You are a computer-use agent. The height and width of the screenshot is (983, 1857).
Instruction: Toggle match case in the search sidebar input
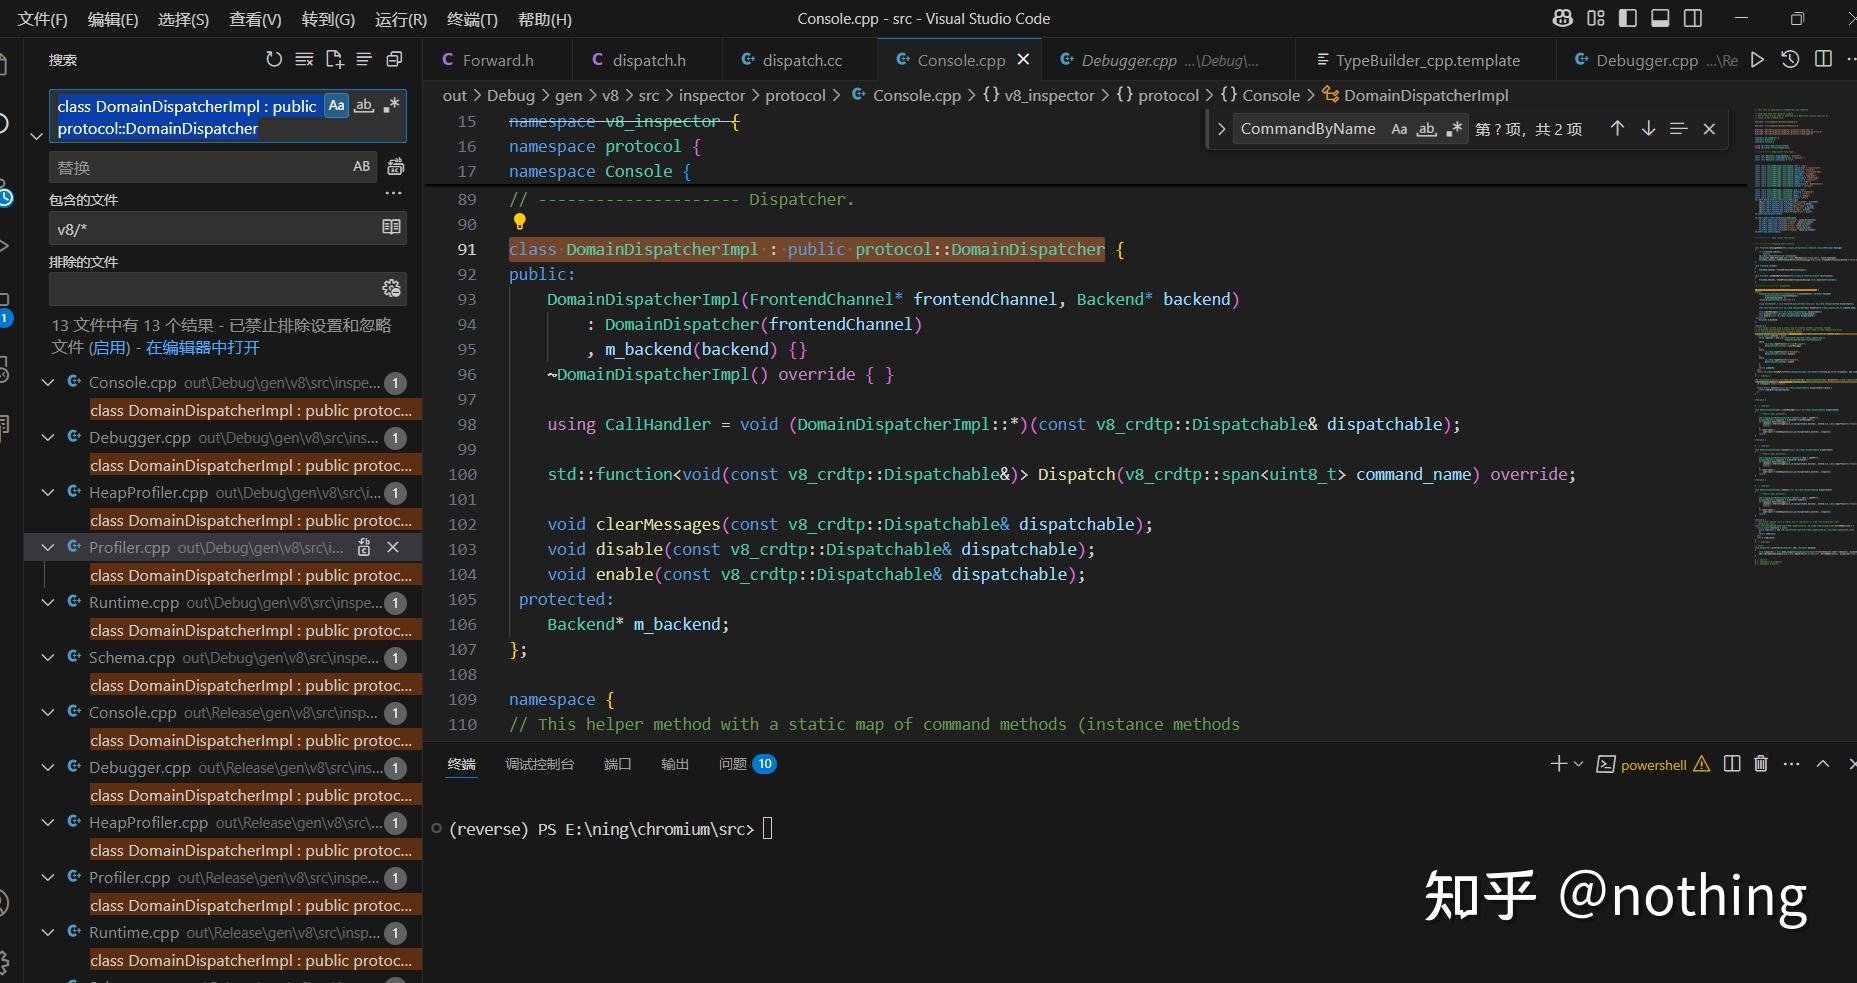click(337, 106)
